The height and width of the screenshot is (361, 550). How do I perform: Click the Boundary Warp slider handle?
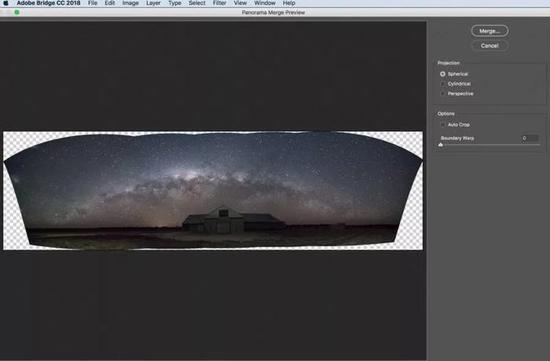point(441,145)
